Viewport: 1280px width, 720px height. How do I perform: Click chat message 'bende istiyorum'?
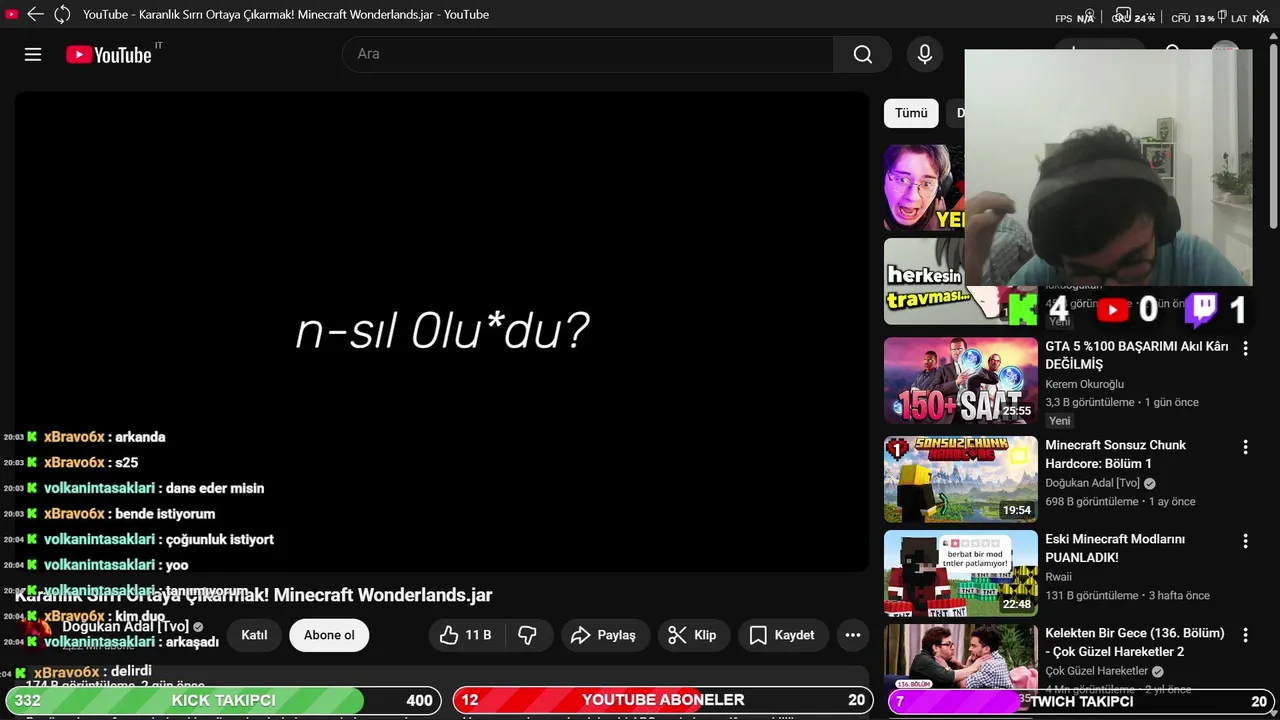click(165, 514)
